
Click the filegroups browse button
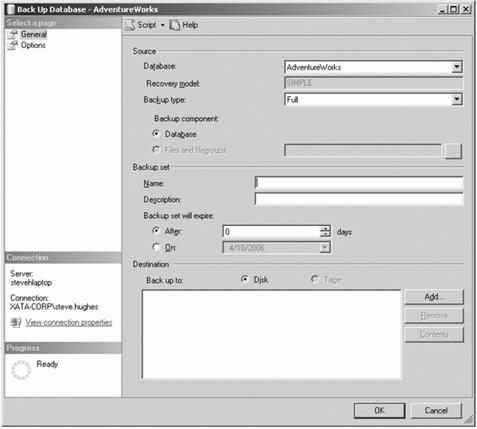tap(453, 151)
